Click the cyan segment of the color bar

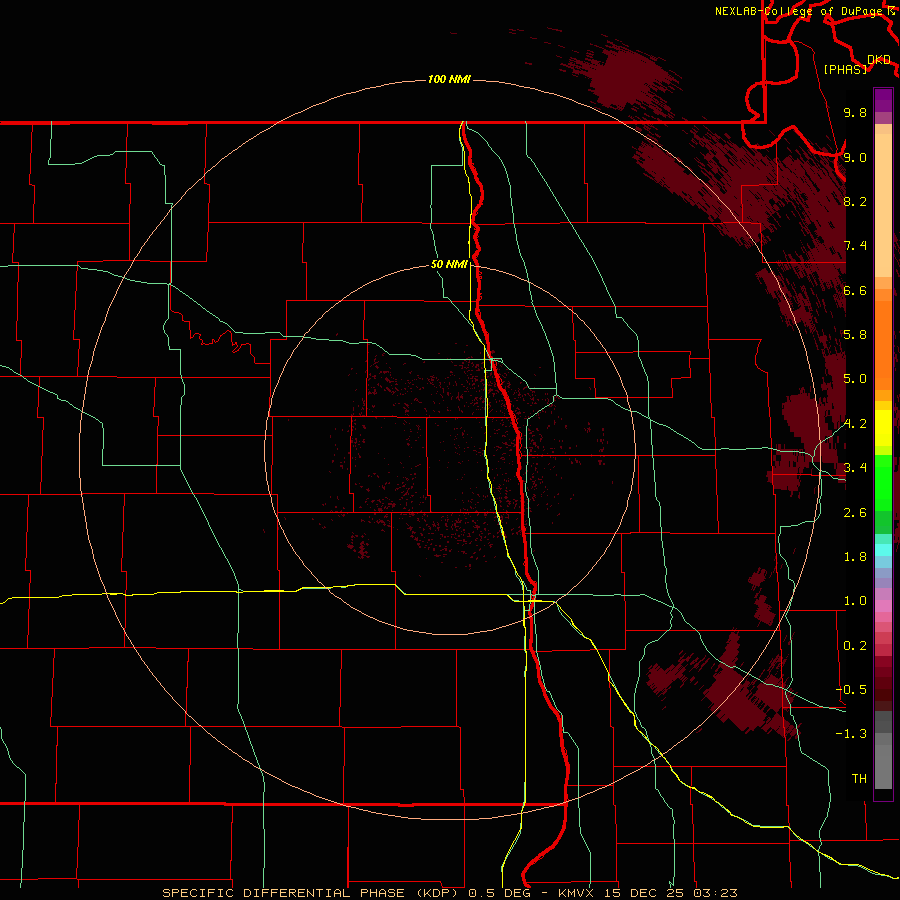(883, 550)
